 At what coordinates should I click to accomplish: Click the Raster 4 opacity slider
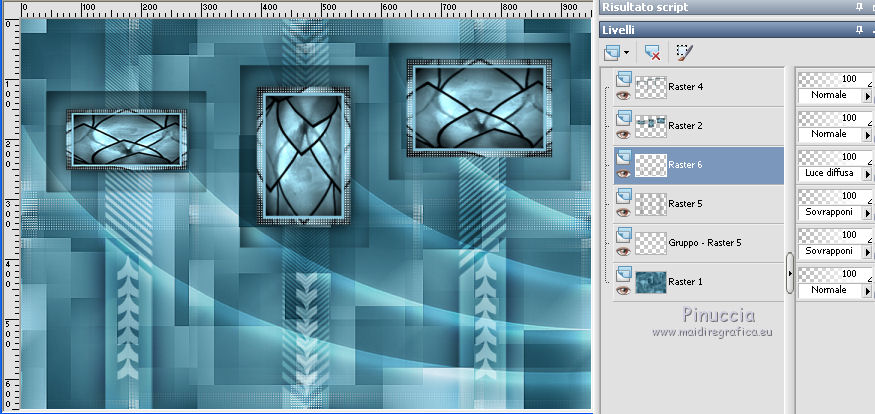point(835,80)
